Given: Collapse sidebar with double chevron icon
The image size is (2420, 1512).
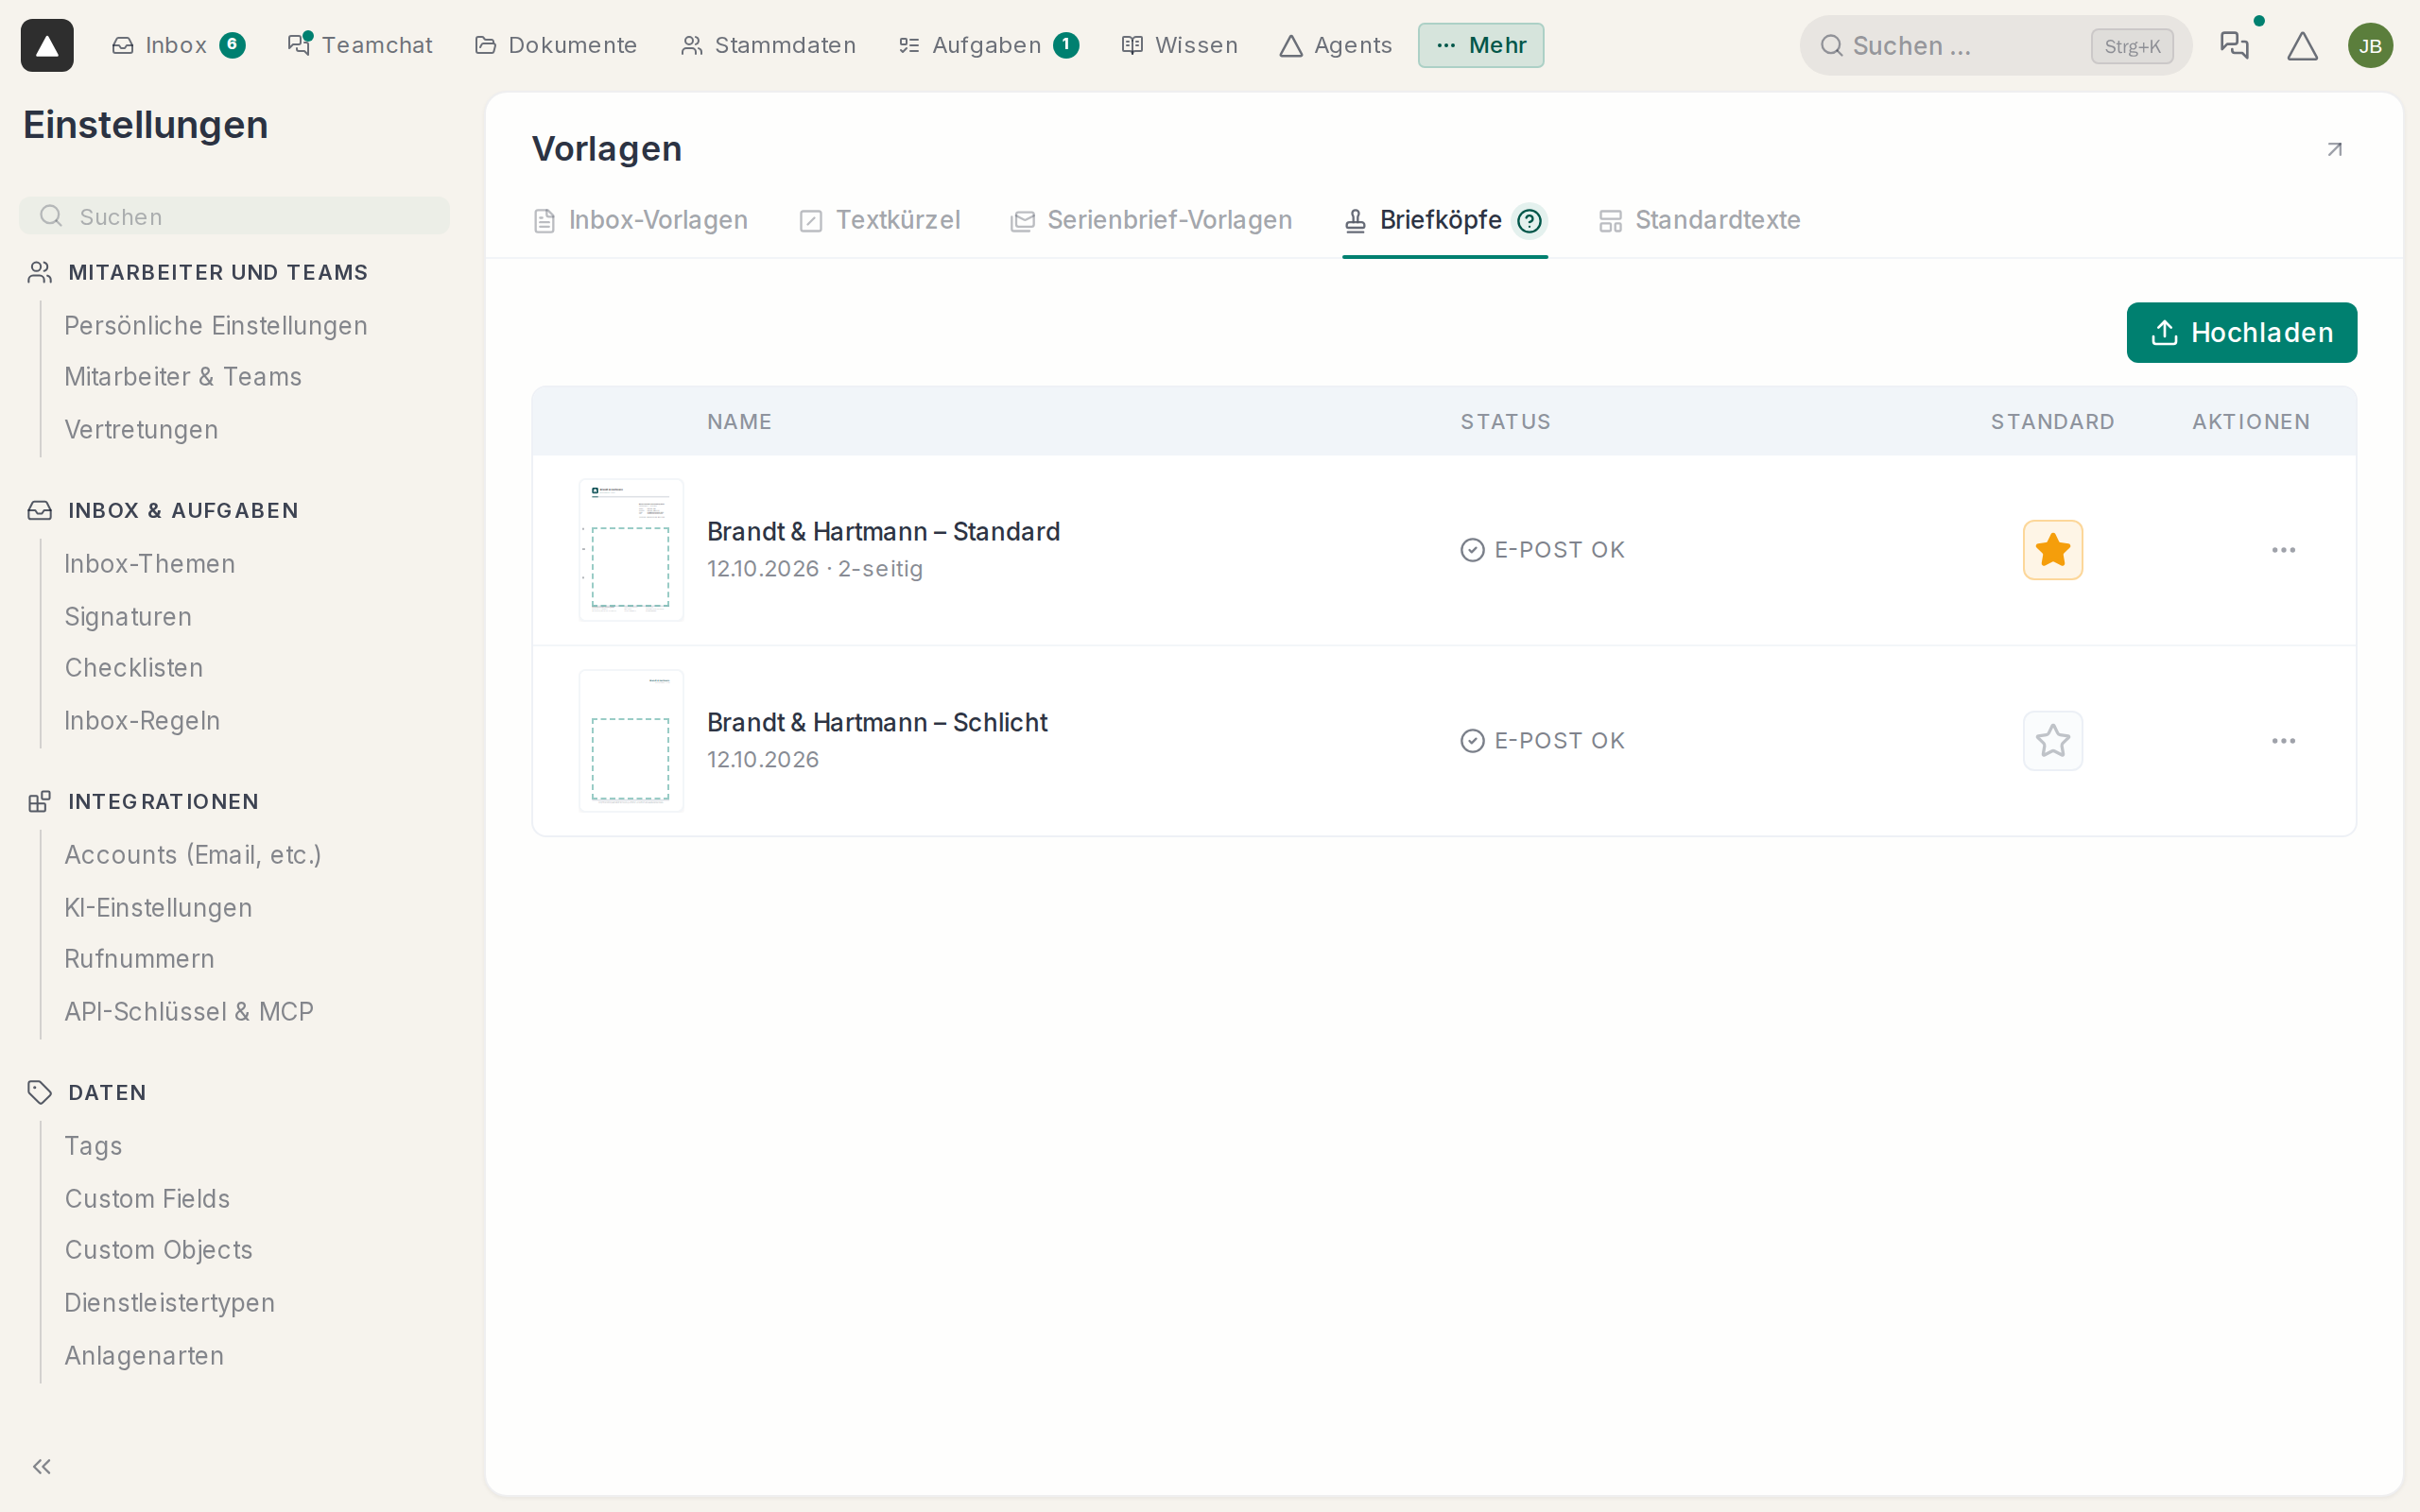Looking at the screenshot, I should point(42,1466).
